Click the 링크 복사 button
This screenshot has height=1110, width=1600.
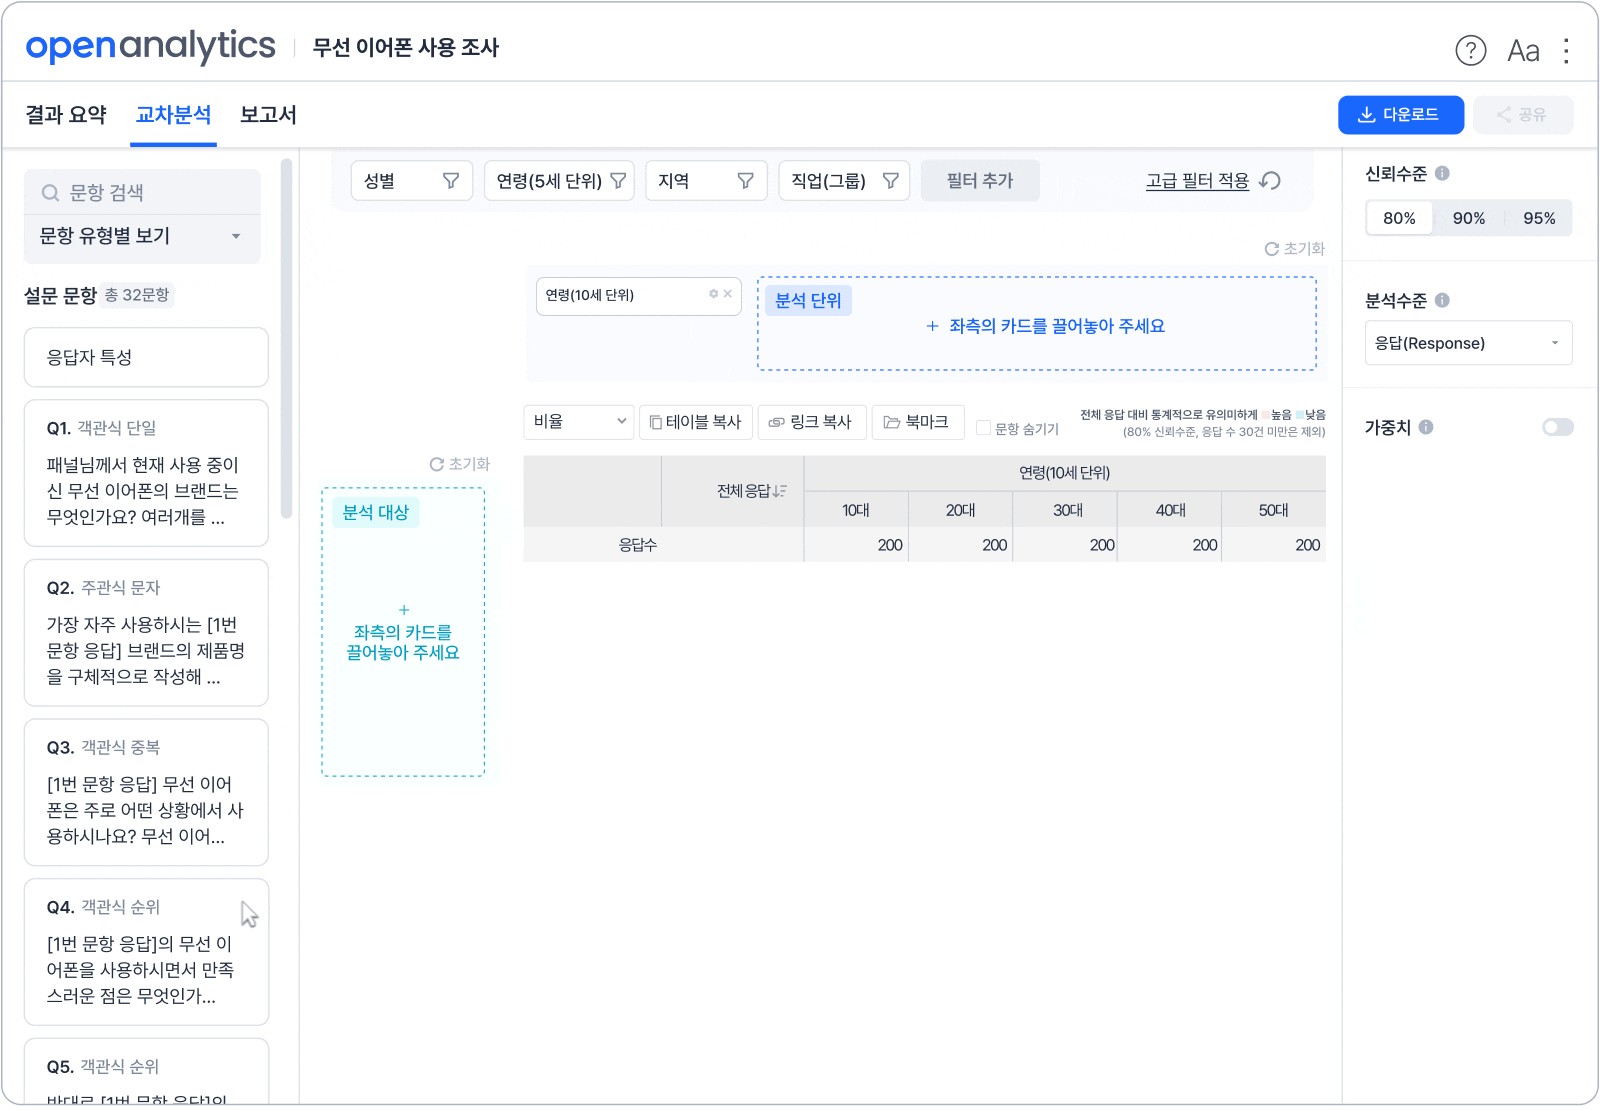(811, 422)
